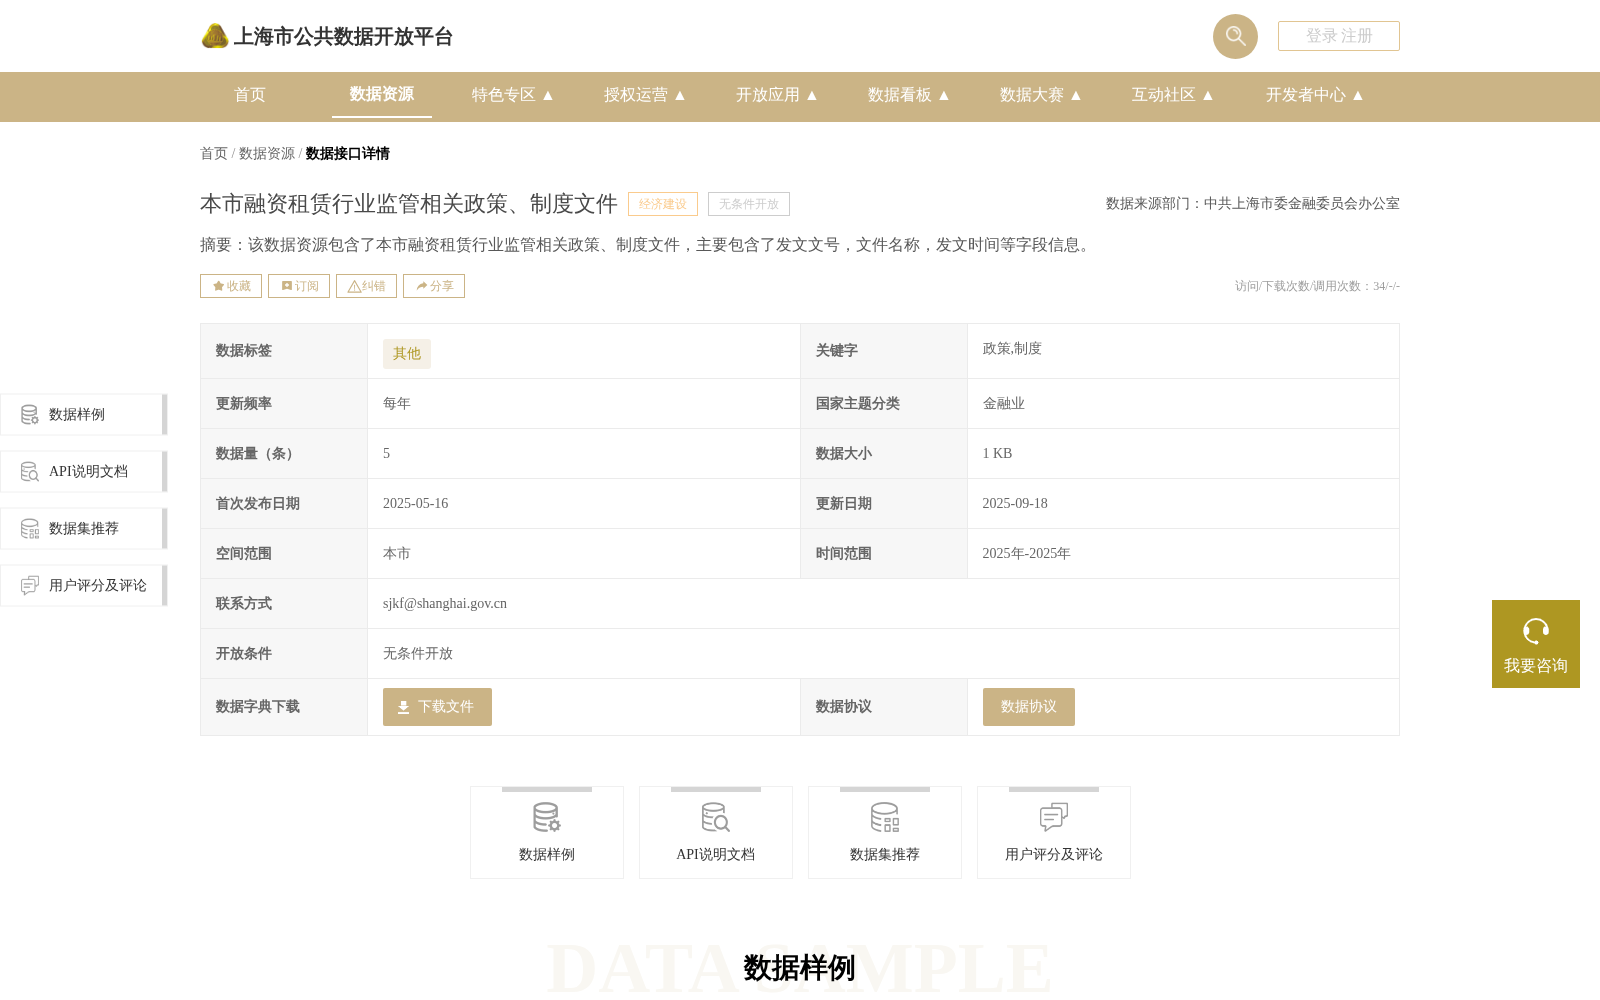The image size is (1600, 1000).
Task: Click sidebar 用户评分及评论 label
Action: [x=98, y=586]
